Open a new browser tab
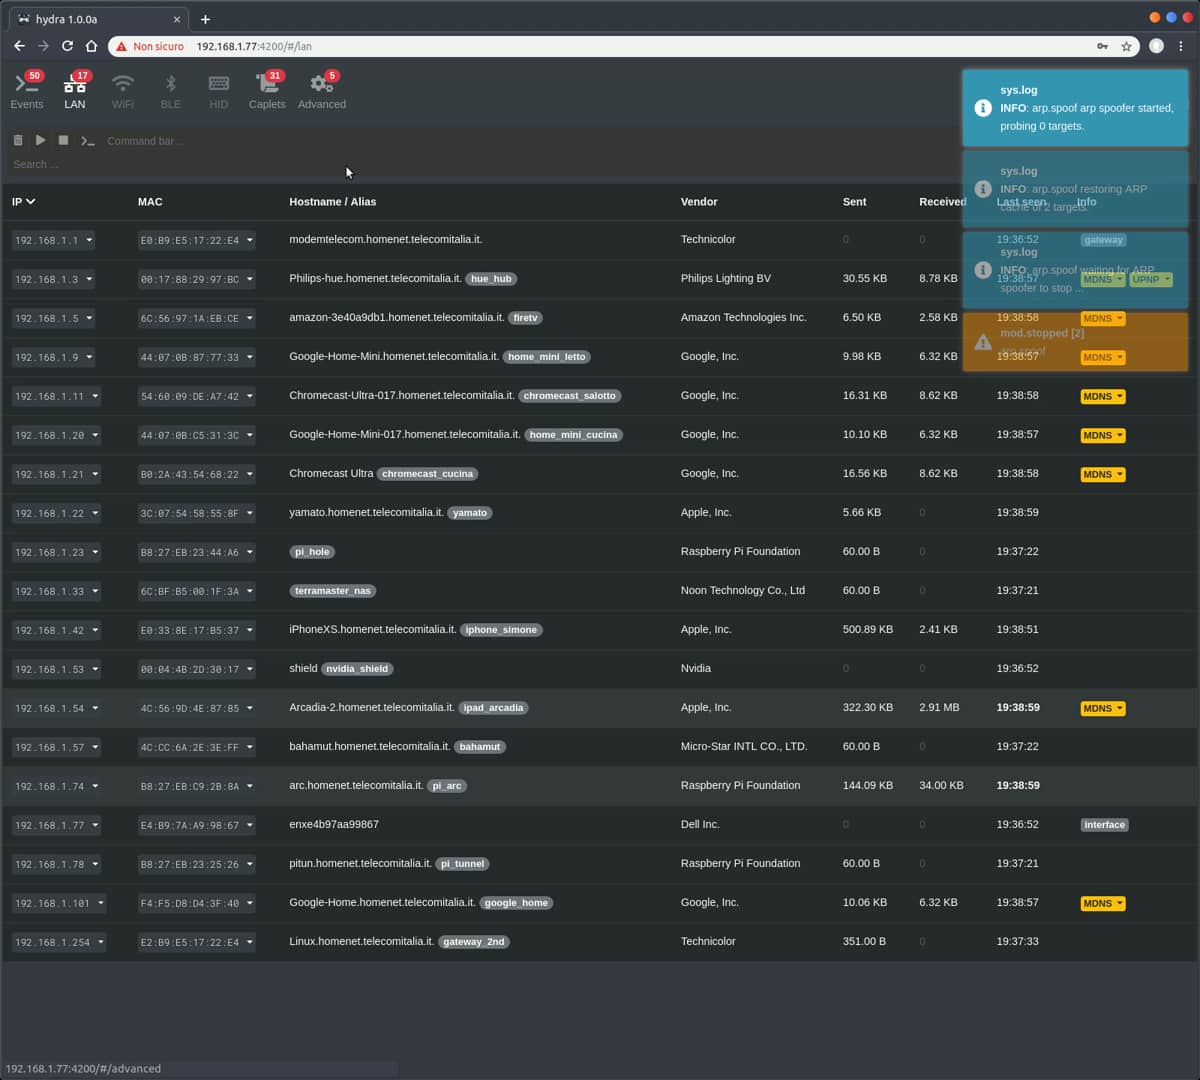The height and width of the screenshot is (1080, 1200). (205, 19)
